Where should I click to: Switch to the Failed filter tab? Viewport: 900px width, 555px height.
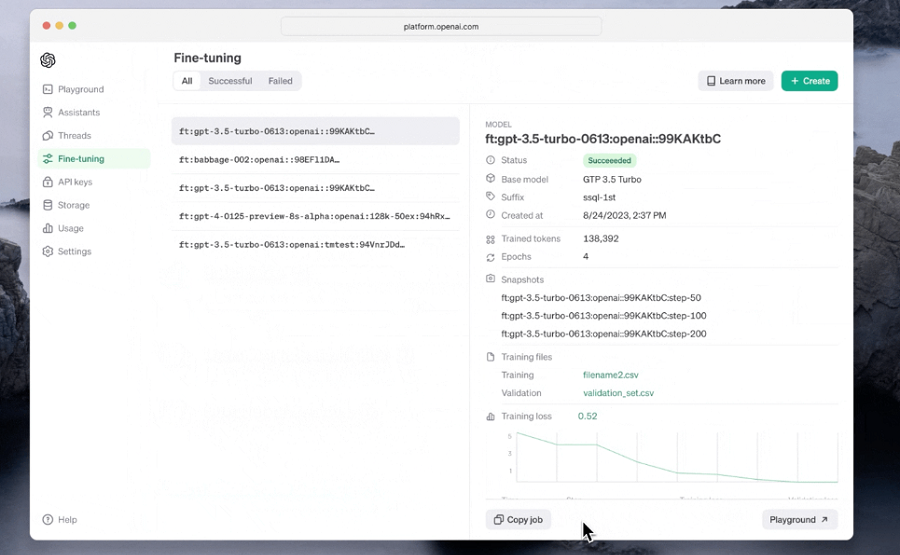pyautogui.click(x=280, y=81)
